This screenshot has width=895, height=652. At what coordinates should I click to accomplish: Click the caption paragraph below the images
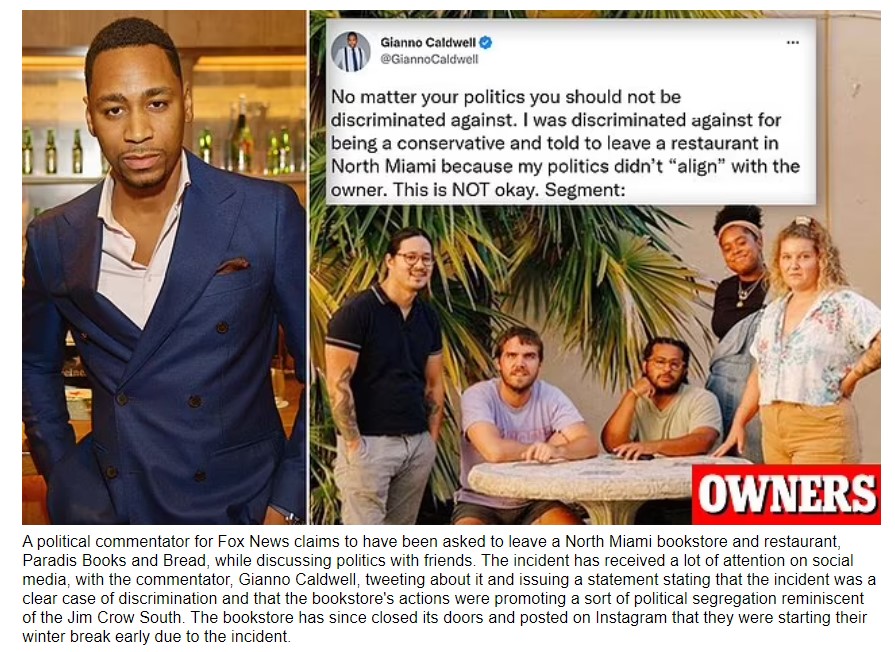(x=449, y=589)
